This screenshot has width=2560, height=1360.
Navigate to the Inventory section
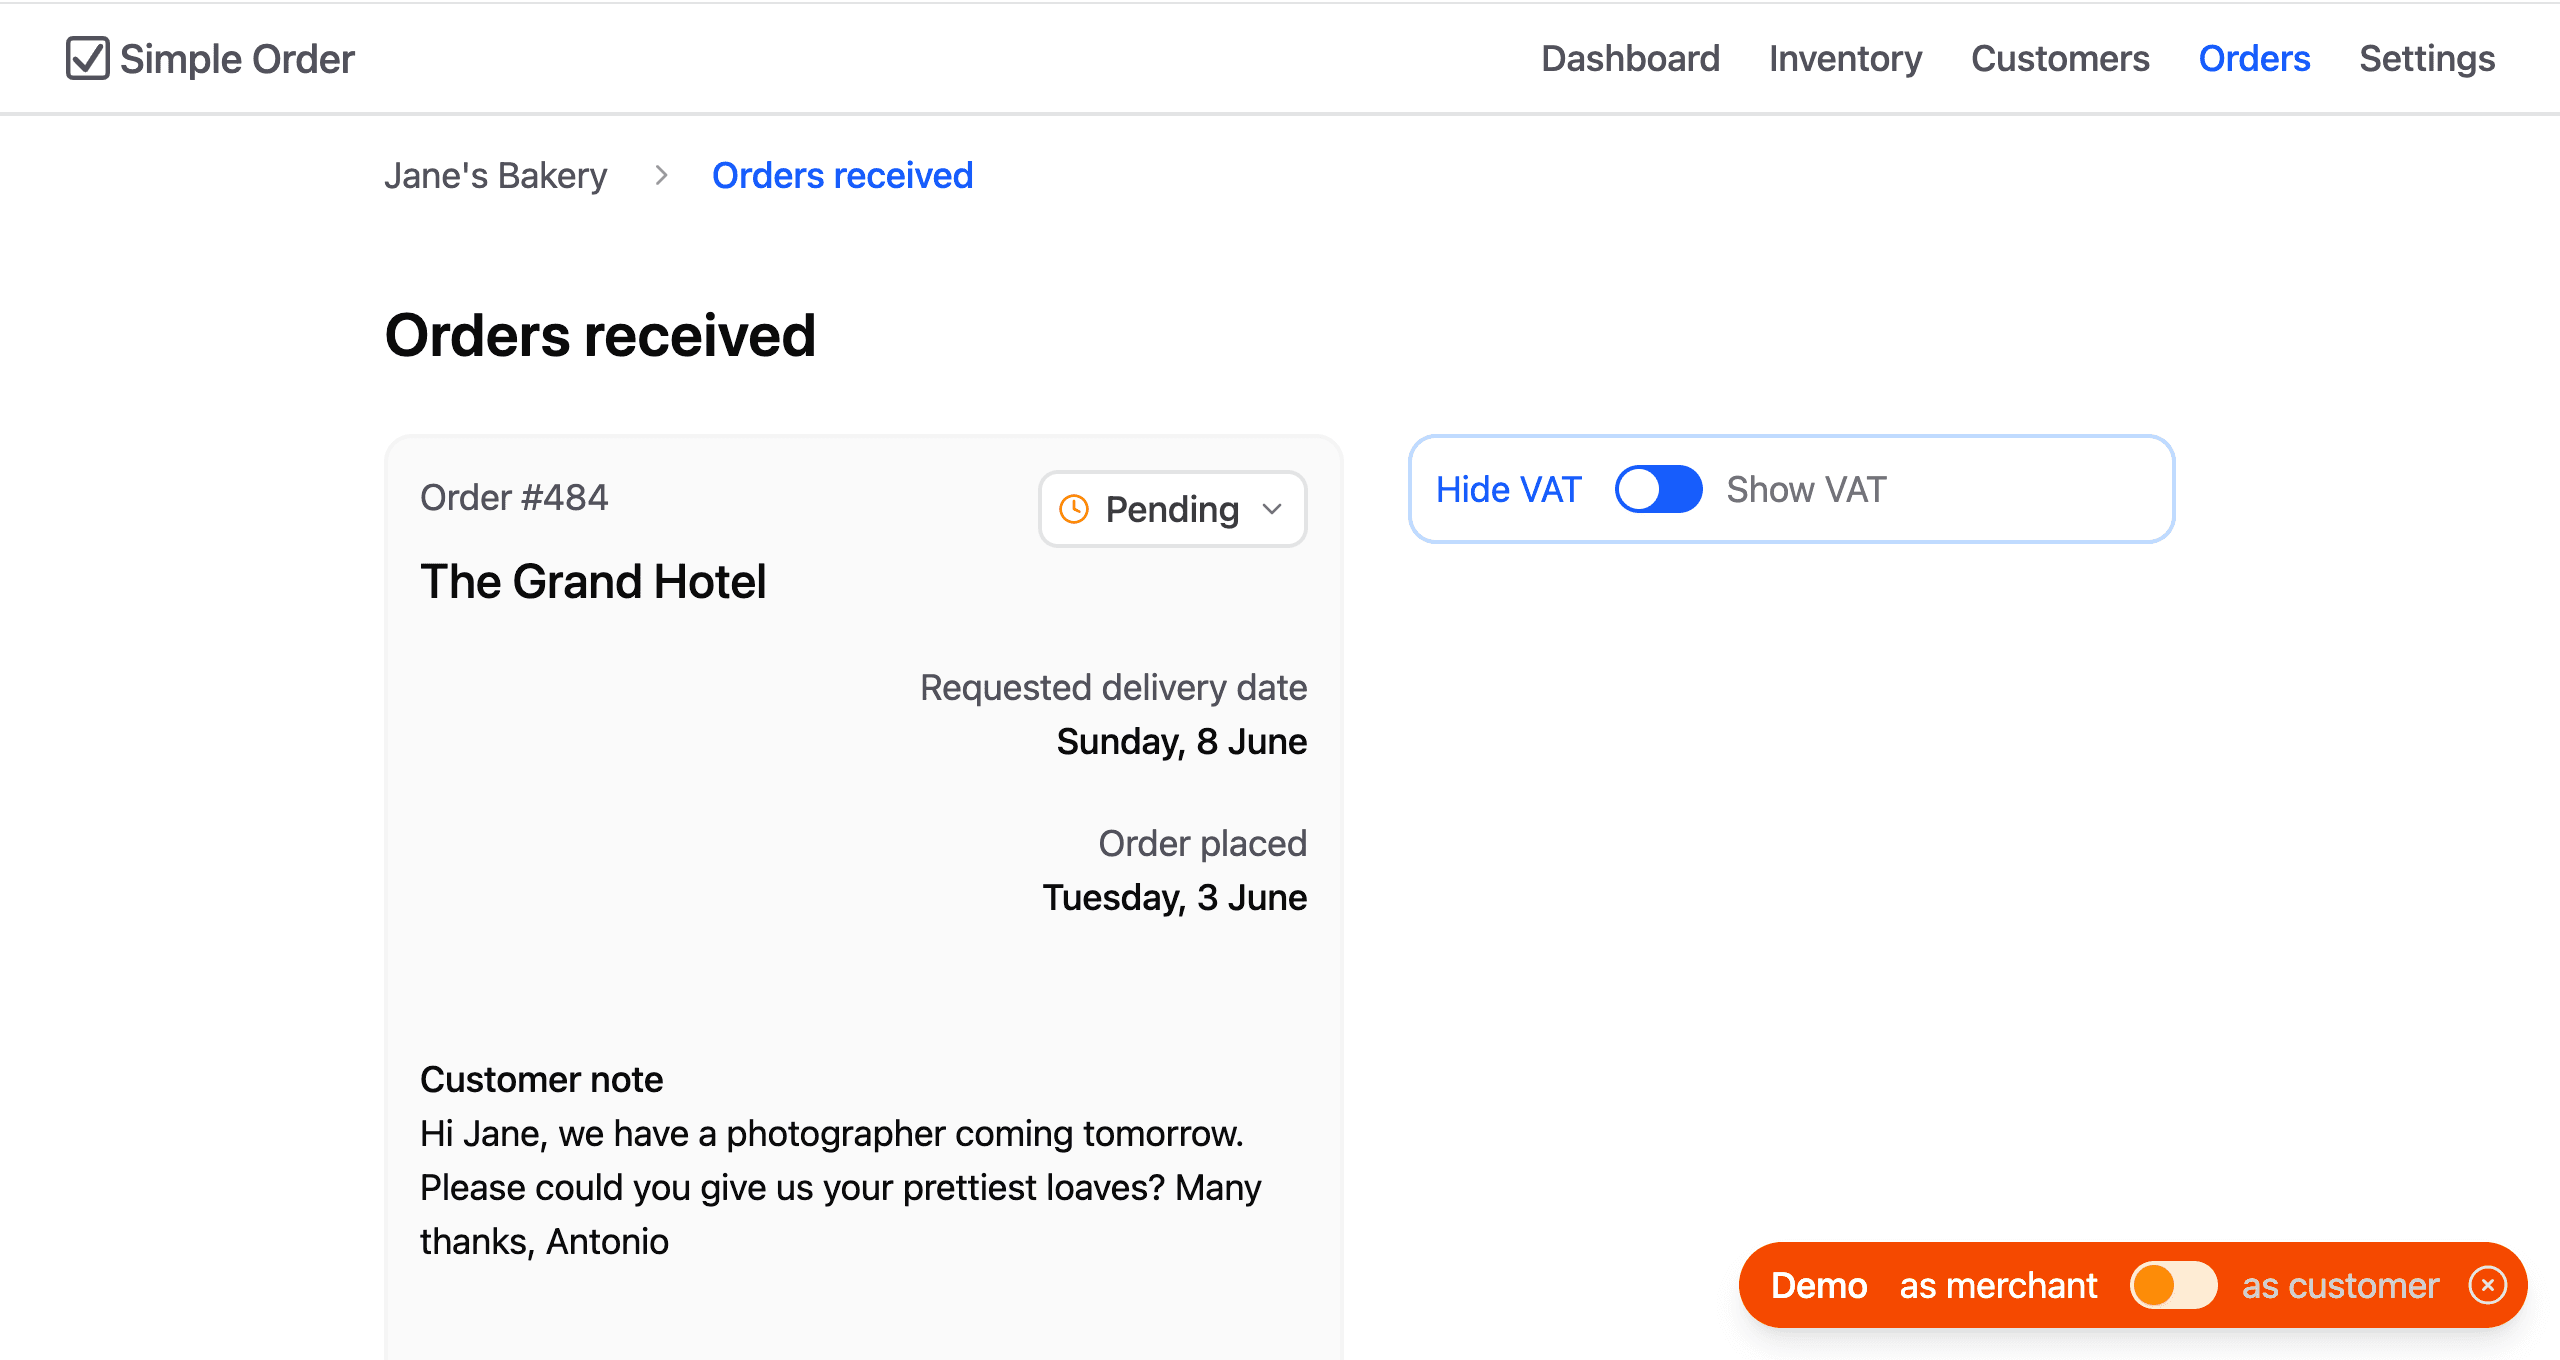click(1845, 58)
